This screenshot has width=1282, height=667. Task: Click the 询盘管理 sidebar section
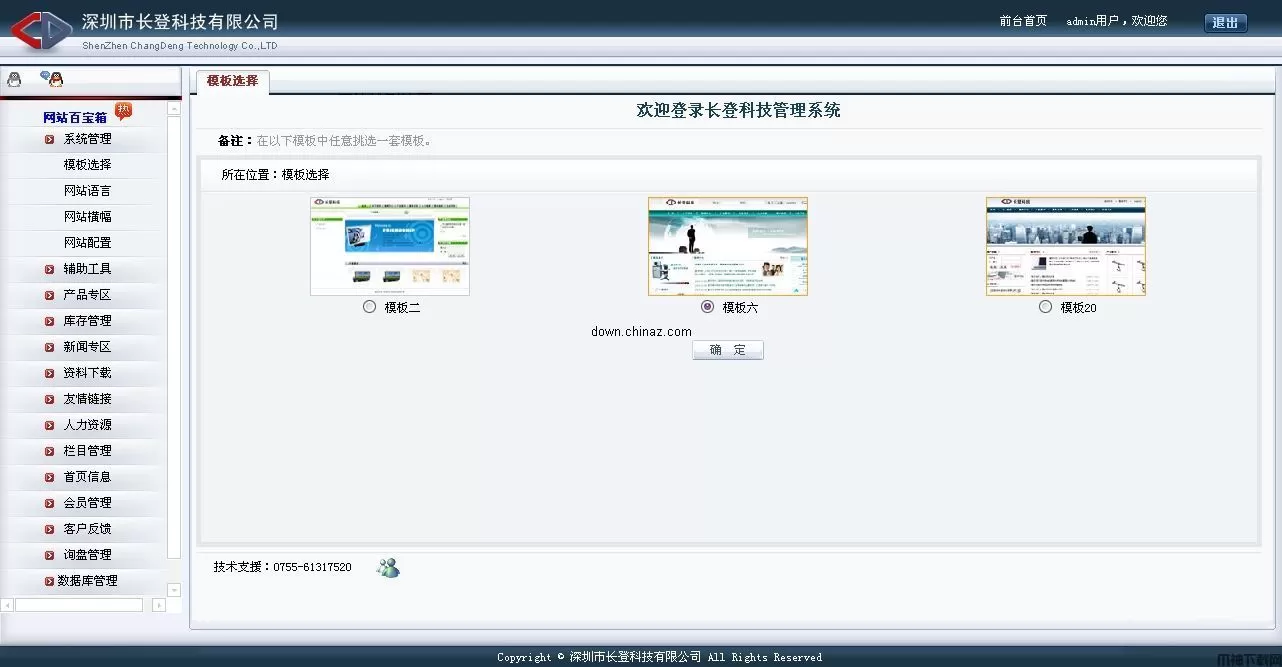pos(88,555)
